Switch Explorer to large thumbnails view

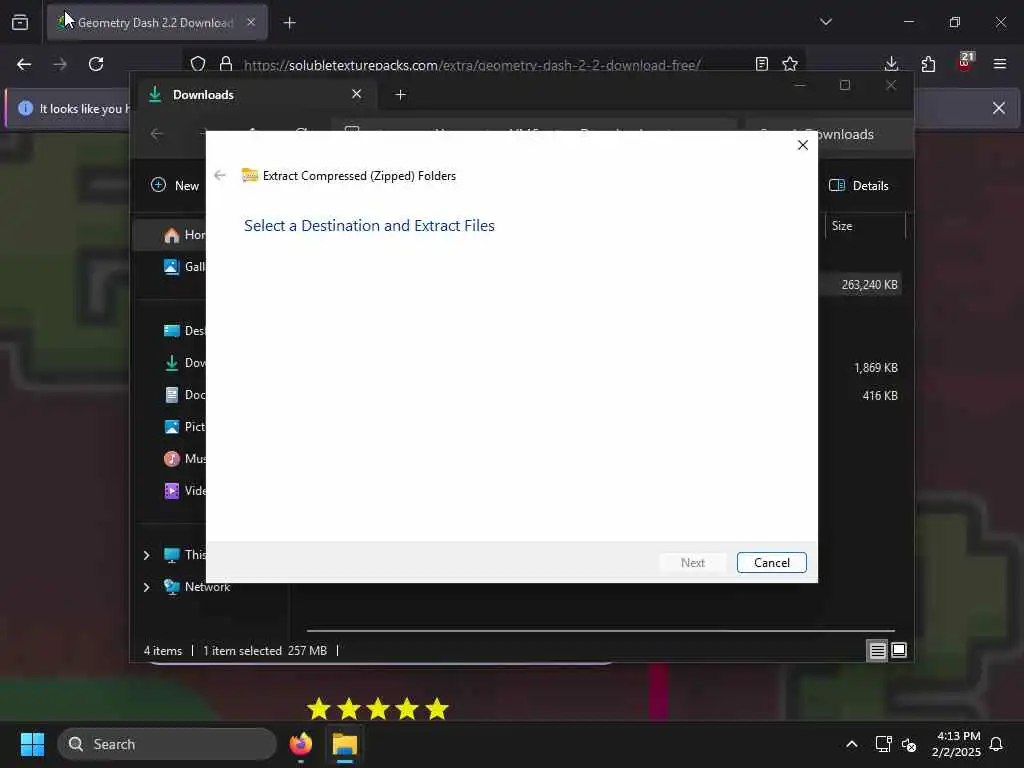point(899,650)
